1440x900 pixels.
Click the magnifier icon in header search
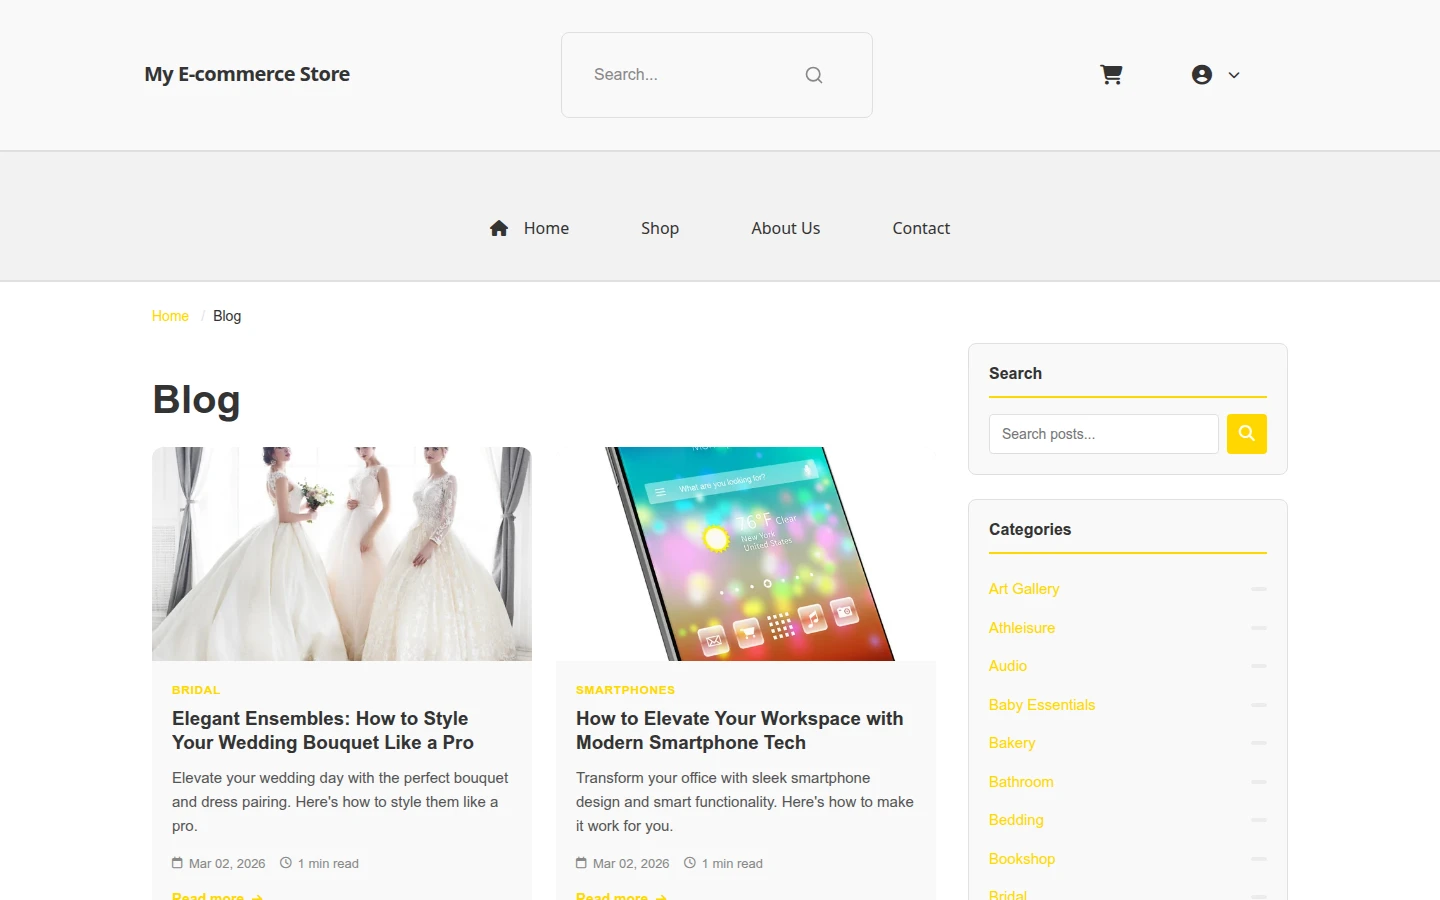point(814,75)
